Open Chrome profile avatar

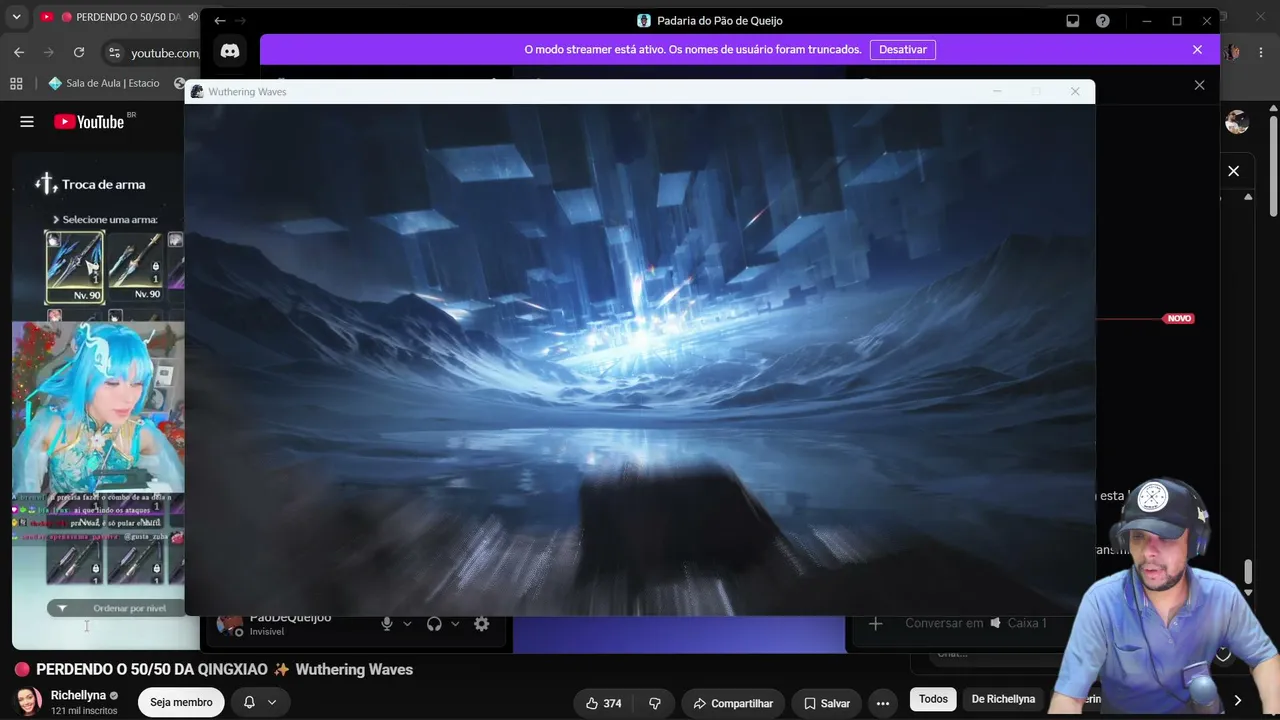tap(1233, 52)
